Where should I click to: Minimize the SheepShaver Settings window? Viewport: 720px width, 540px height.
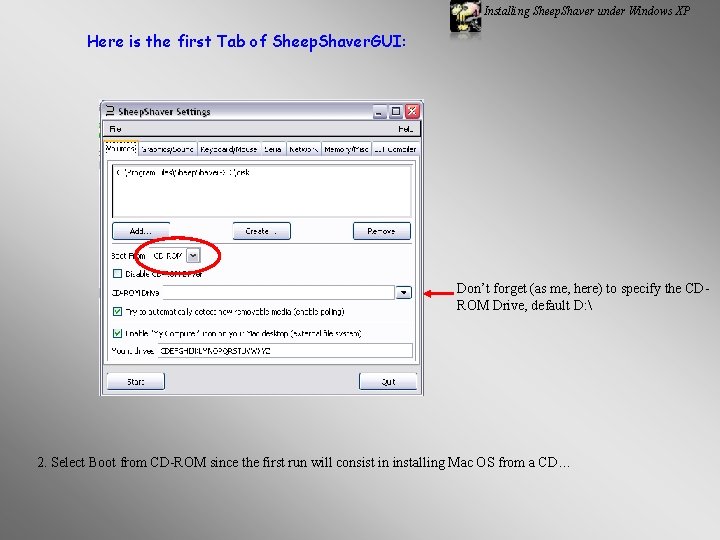coord(379,112)
